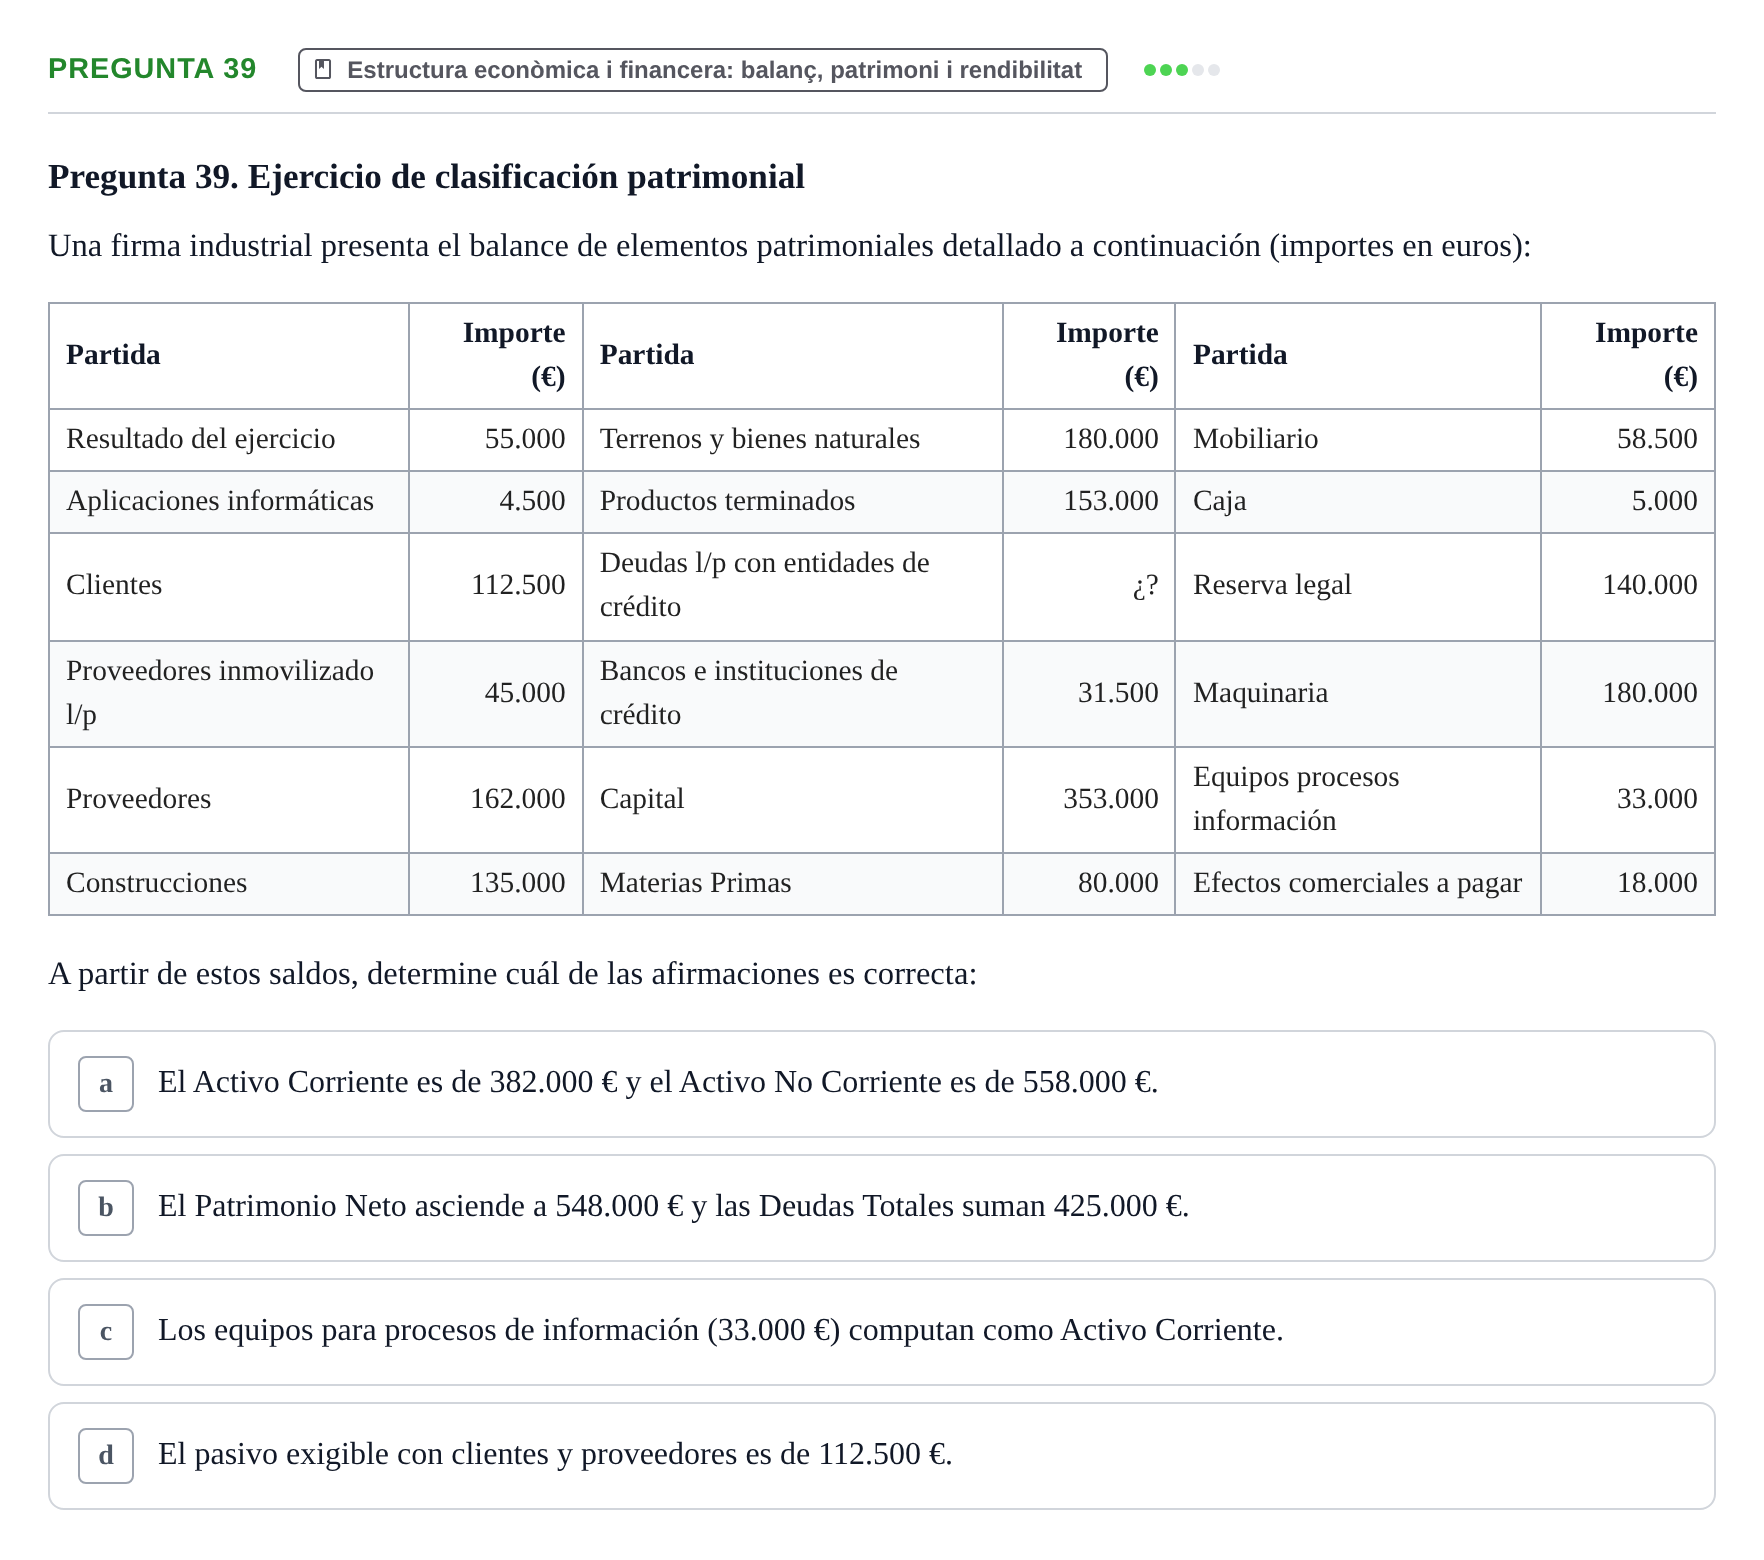1764x1560 pixels.
Task: Click the 'Materias Primas' table cell
Action: point(793,884)
